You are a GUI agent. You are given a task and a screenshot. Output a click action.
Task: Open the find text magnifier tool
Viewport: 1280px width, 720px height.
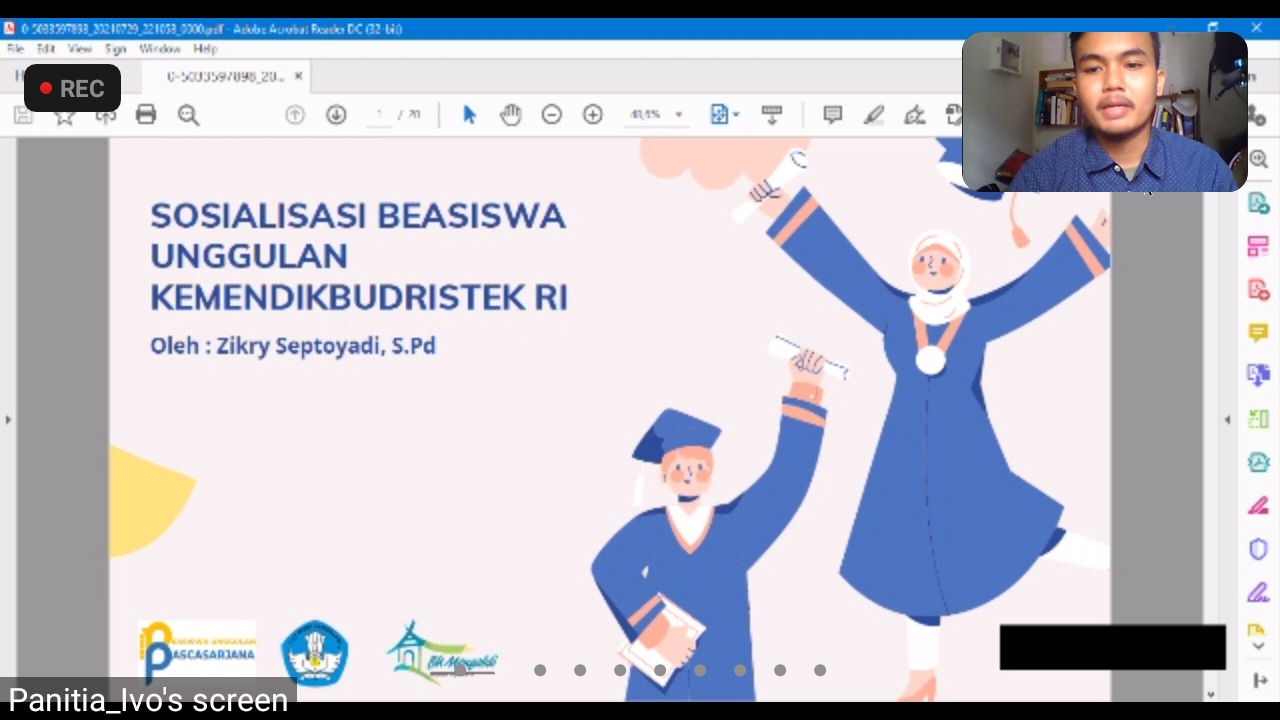pyautogui.click(x=188, y=115)
